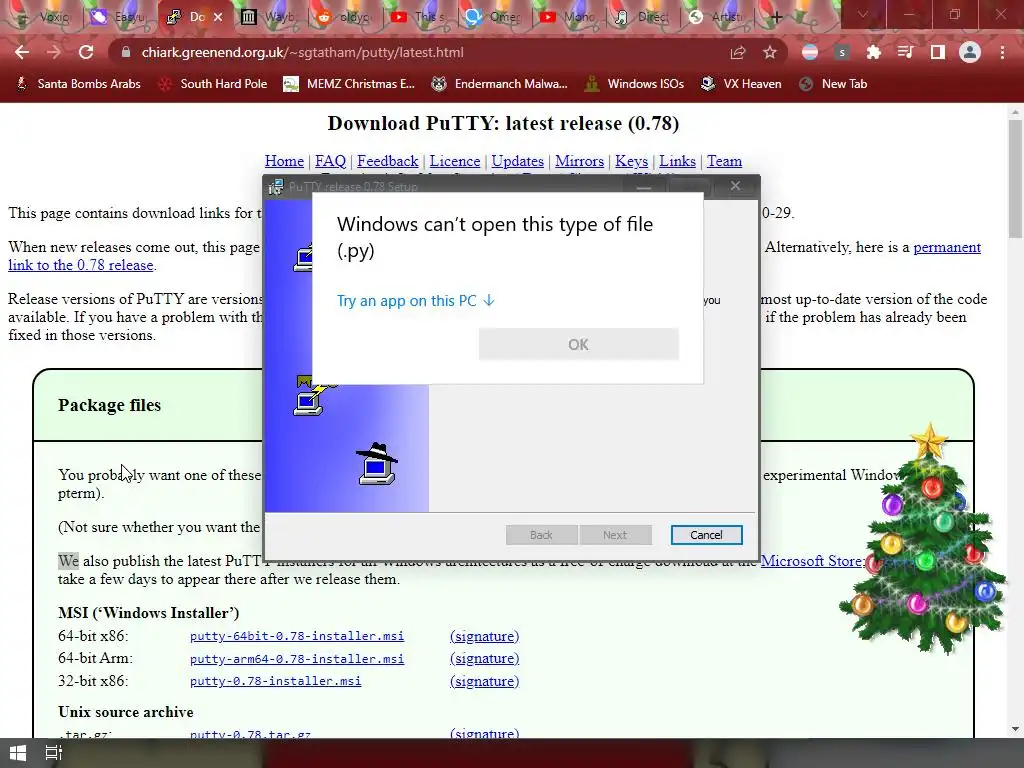Cancel the PuTTY Setup wizard
1024x768 pixels.
706,535
